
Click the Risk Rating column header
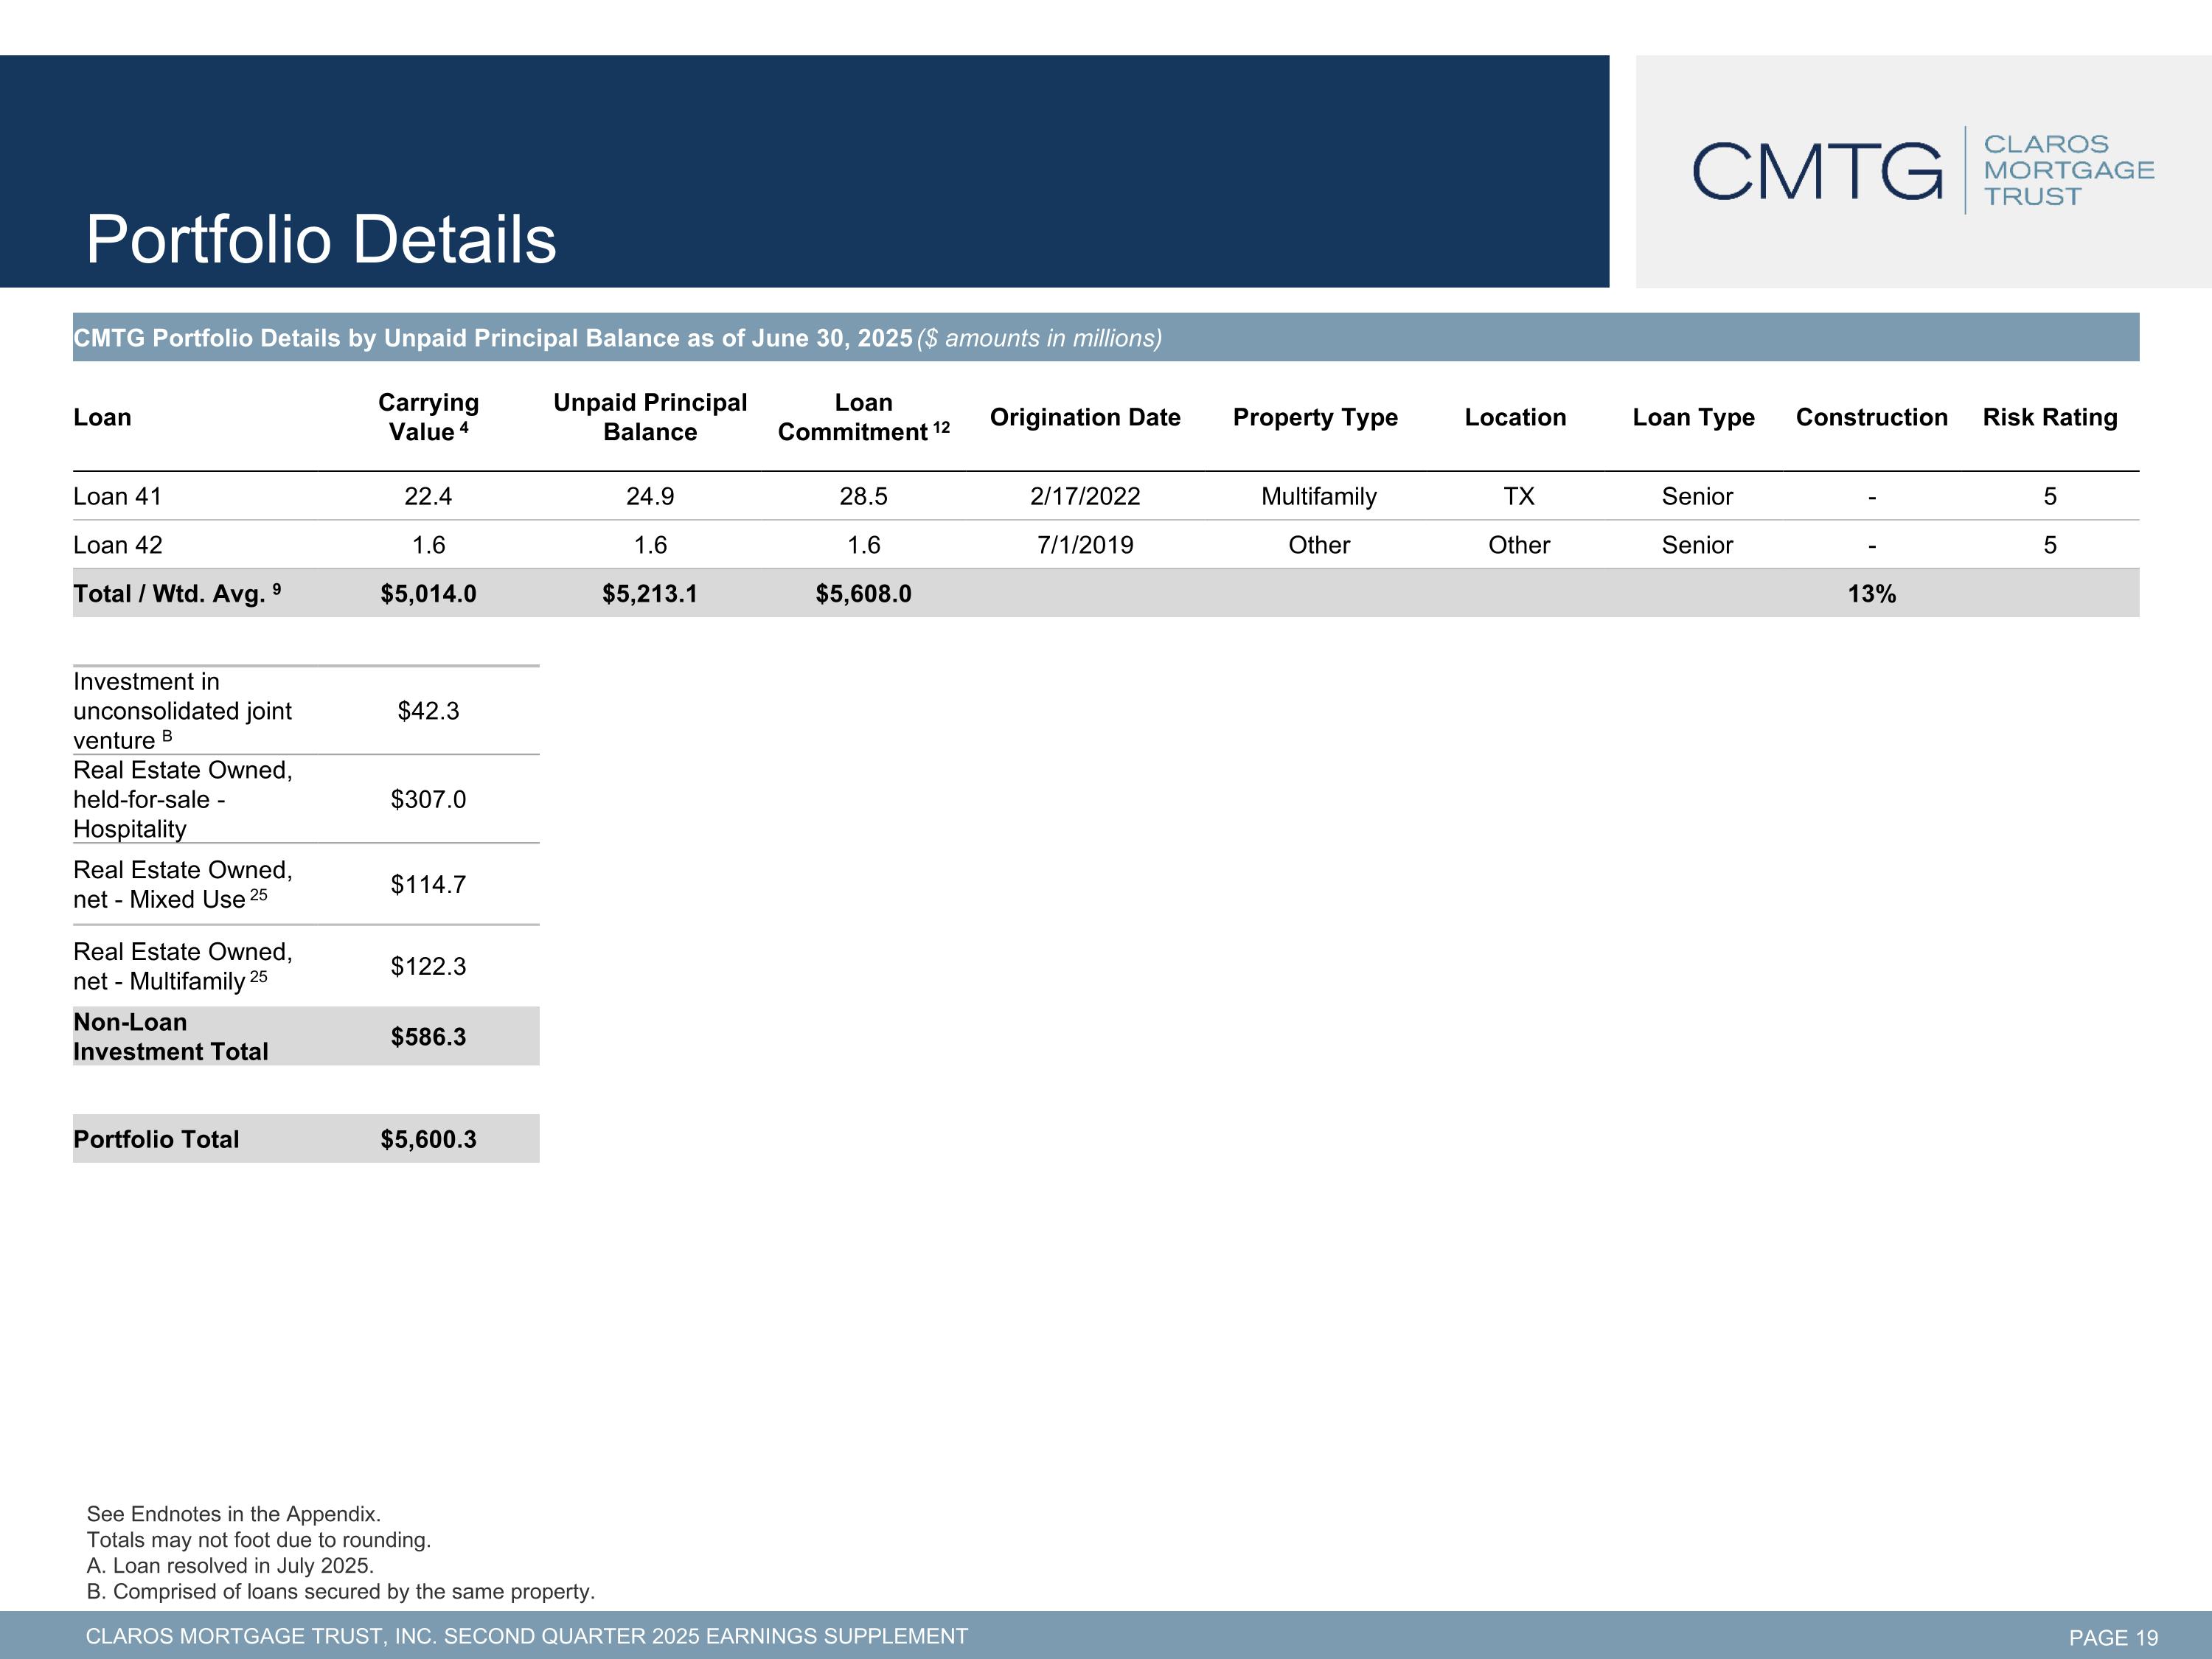[2050, 417]
